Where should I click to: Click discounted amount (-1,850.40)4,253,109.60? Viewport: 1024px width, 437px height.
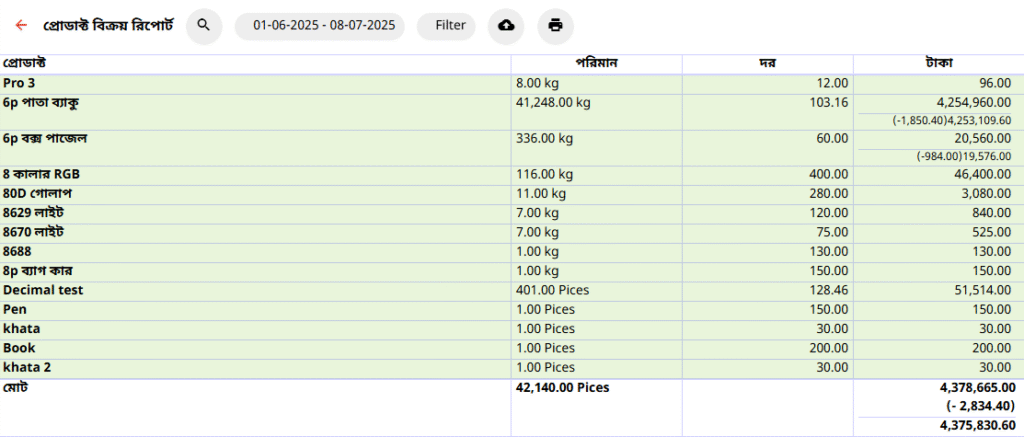[x=952, y=121]
